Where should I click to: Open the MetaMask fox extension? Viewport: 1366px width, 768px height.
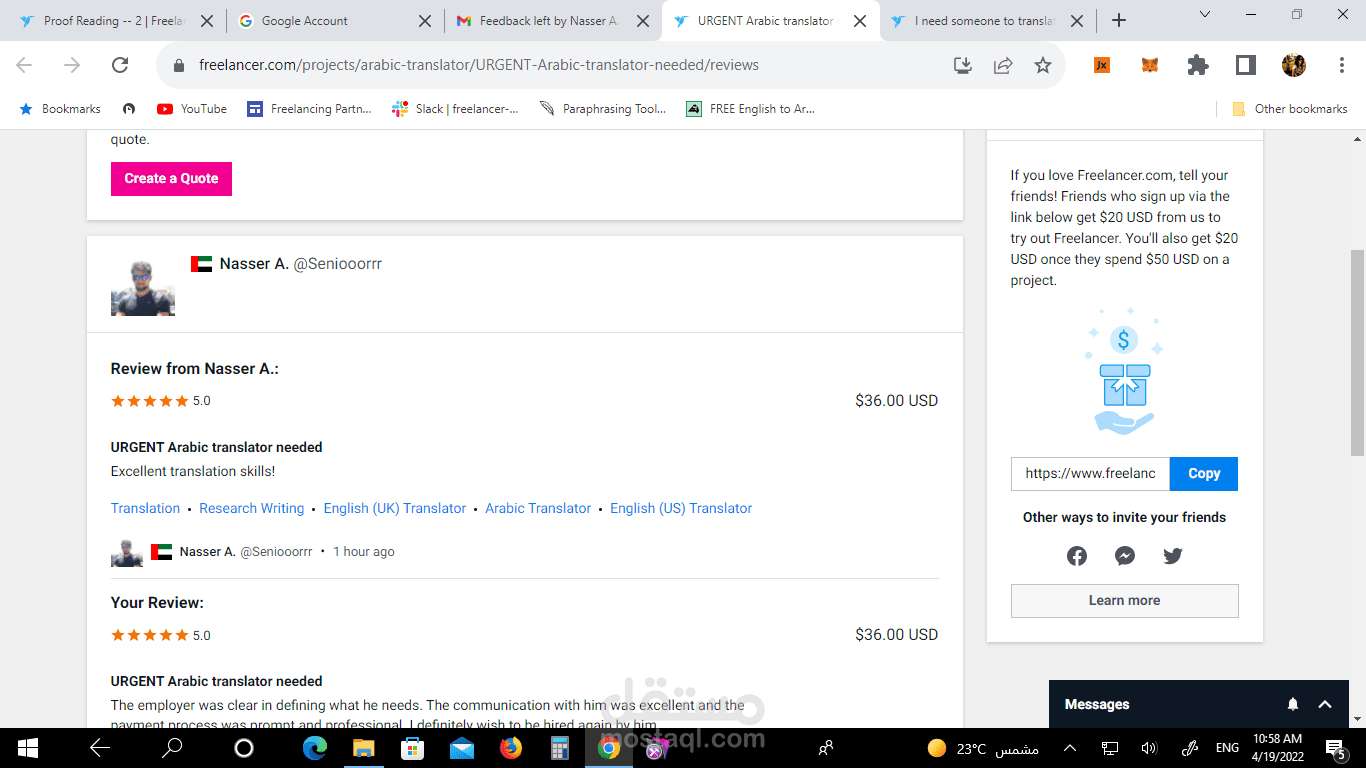(x=1150, y=65)
